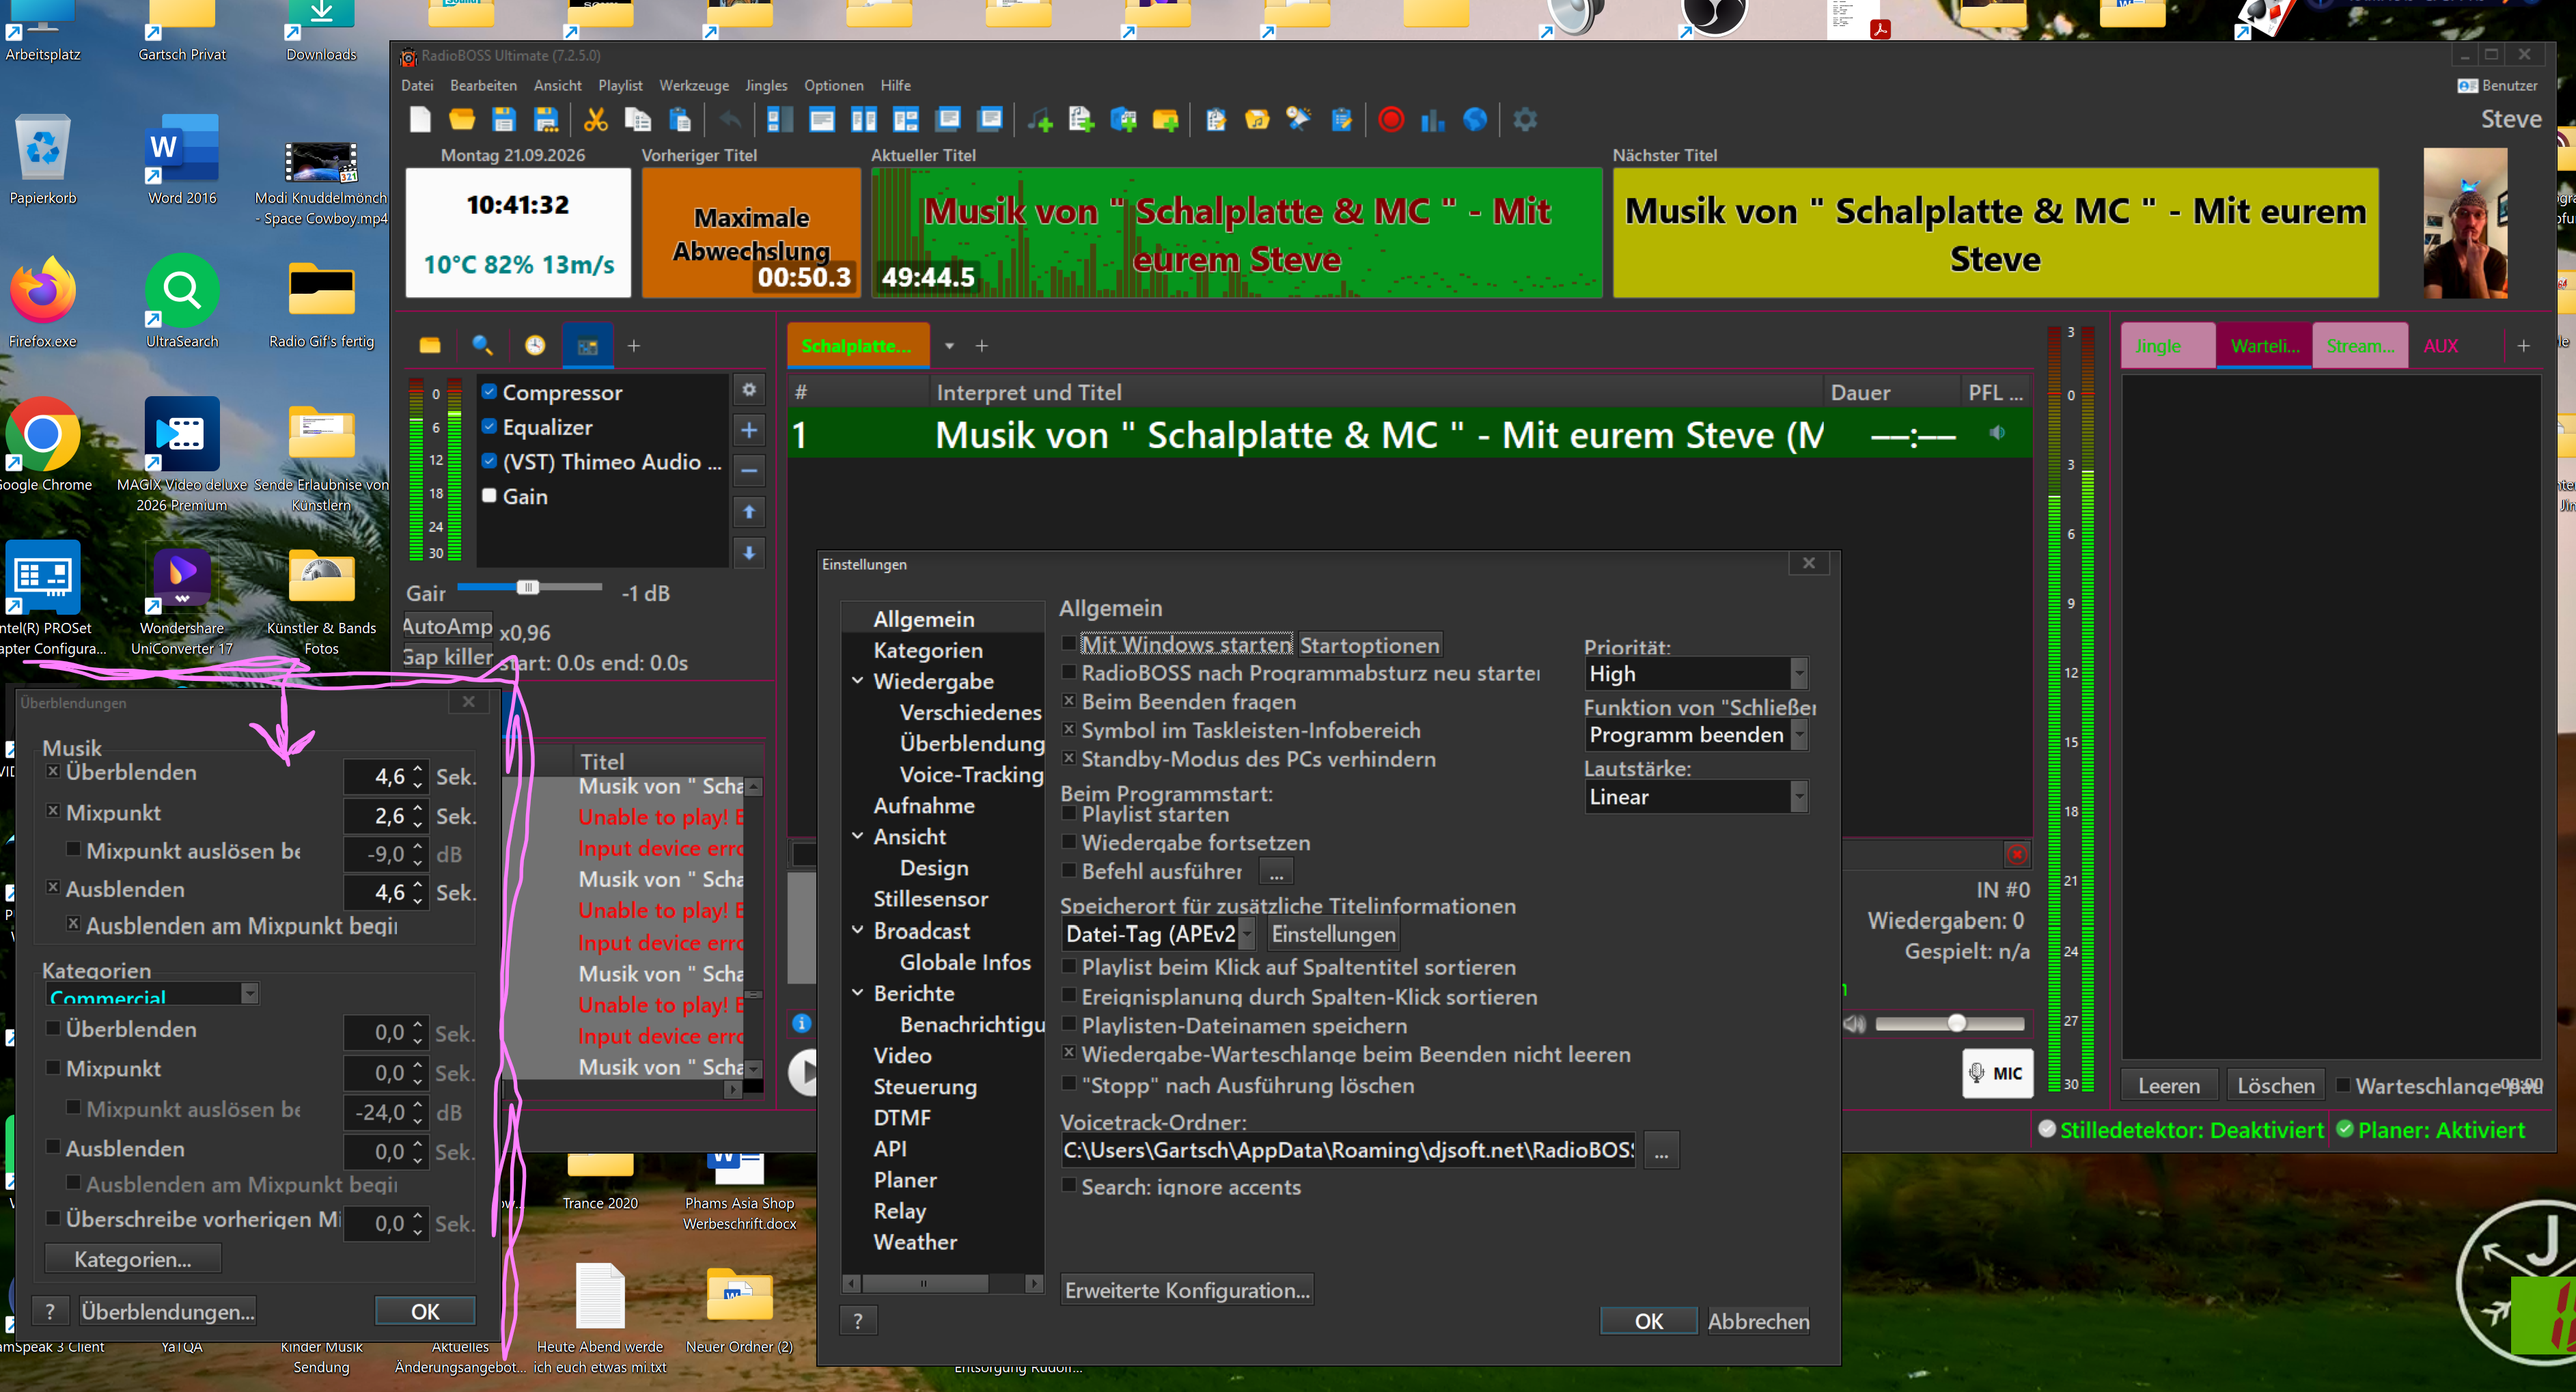Click the broadcast globe icon
2576x1392 pixels.
1475,120
